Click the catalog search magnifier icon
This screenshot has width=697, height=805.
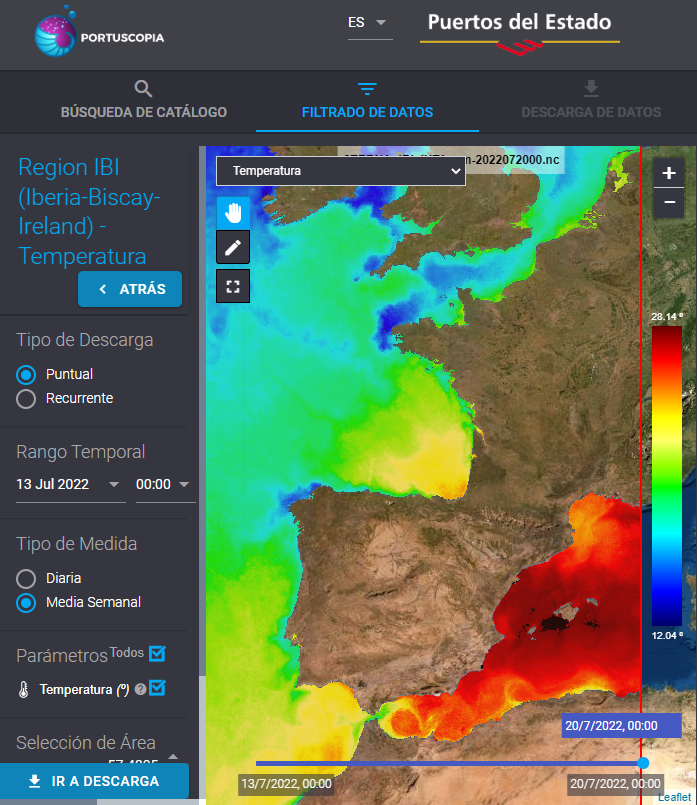pyautogui.click(x=143, y=89)
